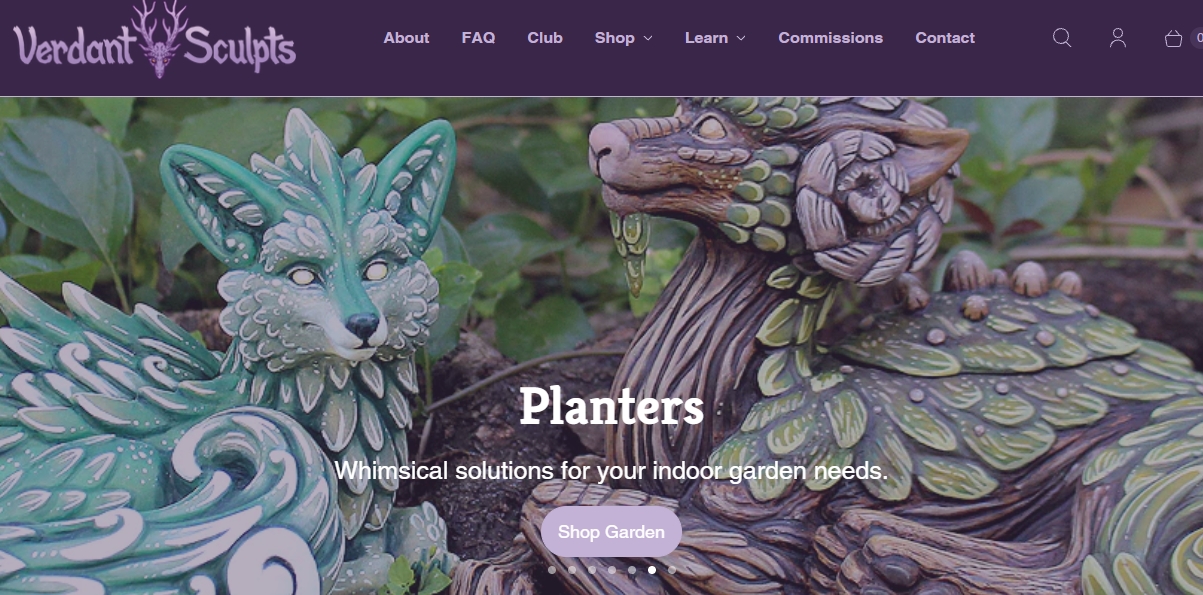Select the last carousel slide dot

pyautogui.click(x=672, y=570)
